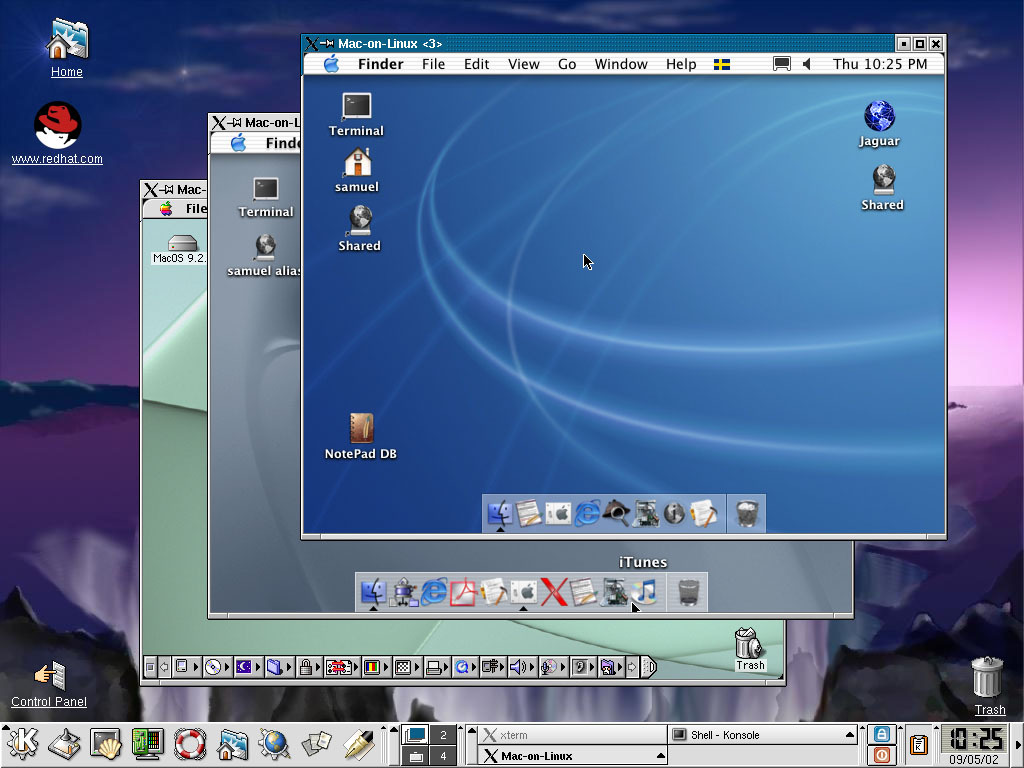Switch to virtual desktop 2 in the pager

tap(443, 735)
